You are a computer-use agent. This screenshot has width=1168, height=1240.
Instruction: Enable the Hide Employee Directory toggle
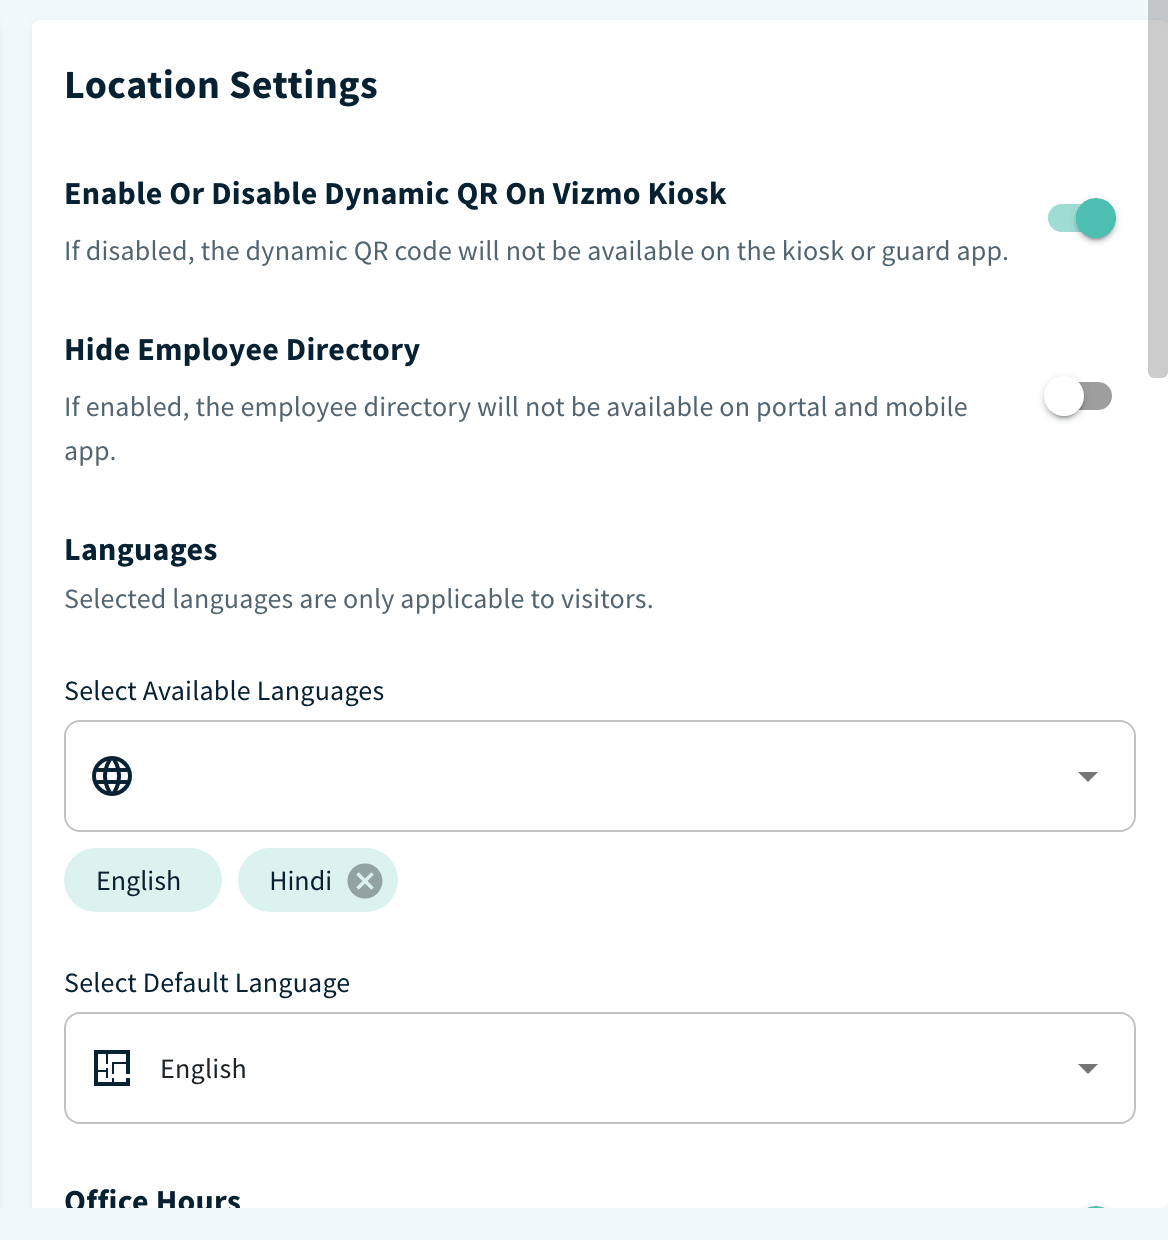click(x=1078, y=396)
